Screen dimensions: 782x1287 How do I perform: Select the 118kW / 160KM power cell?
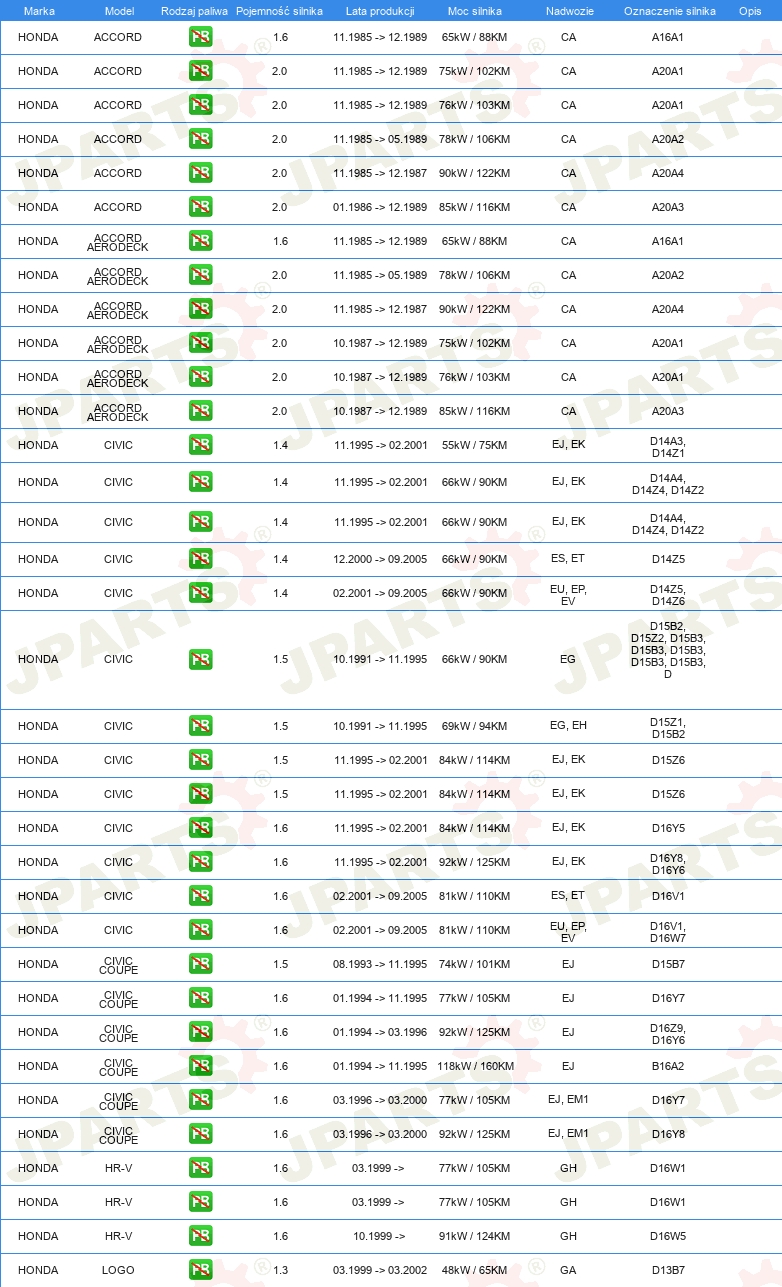pos(475,1066)
